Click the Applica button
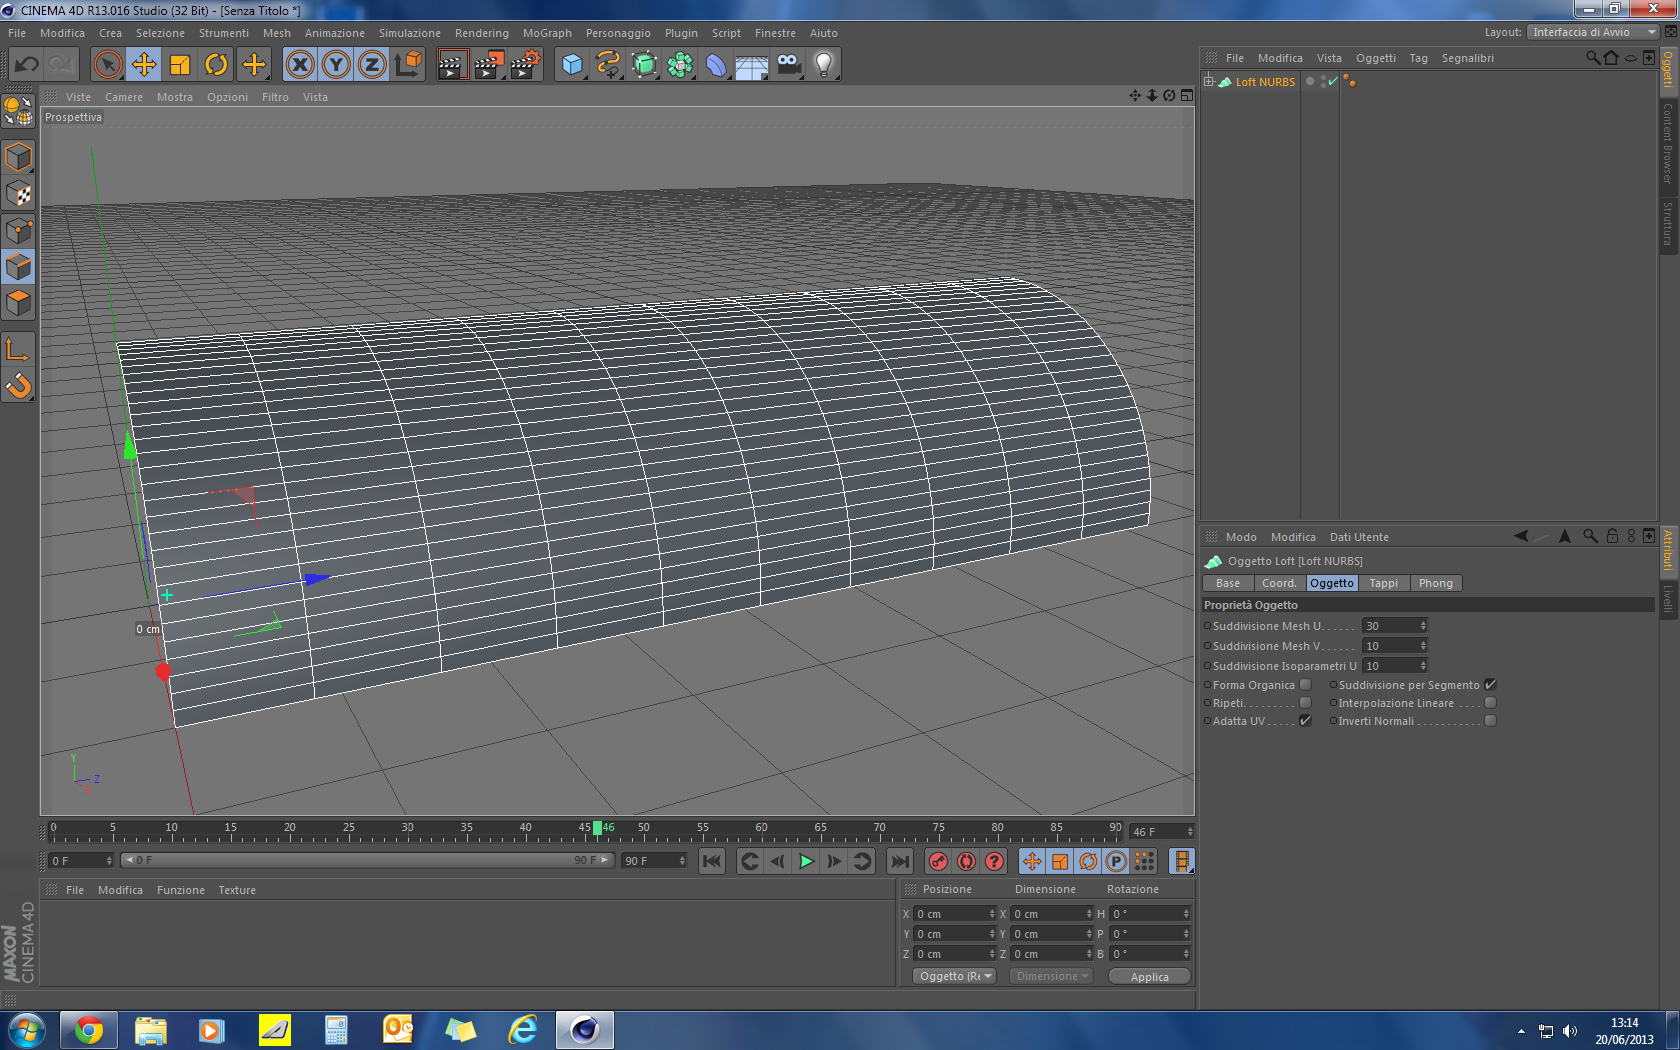 tap(1149, 977)
